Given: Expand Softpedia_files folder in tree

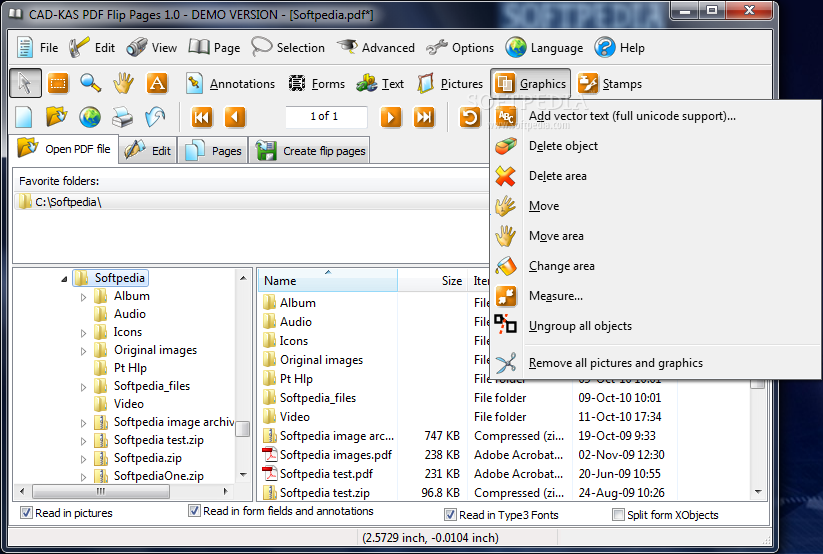Looking at the screenshot, I should (83, 387).
